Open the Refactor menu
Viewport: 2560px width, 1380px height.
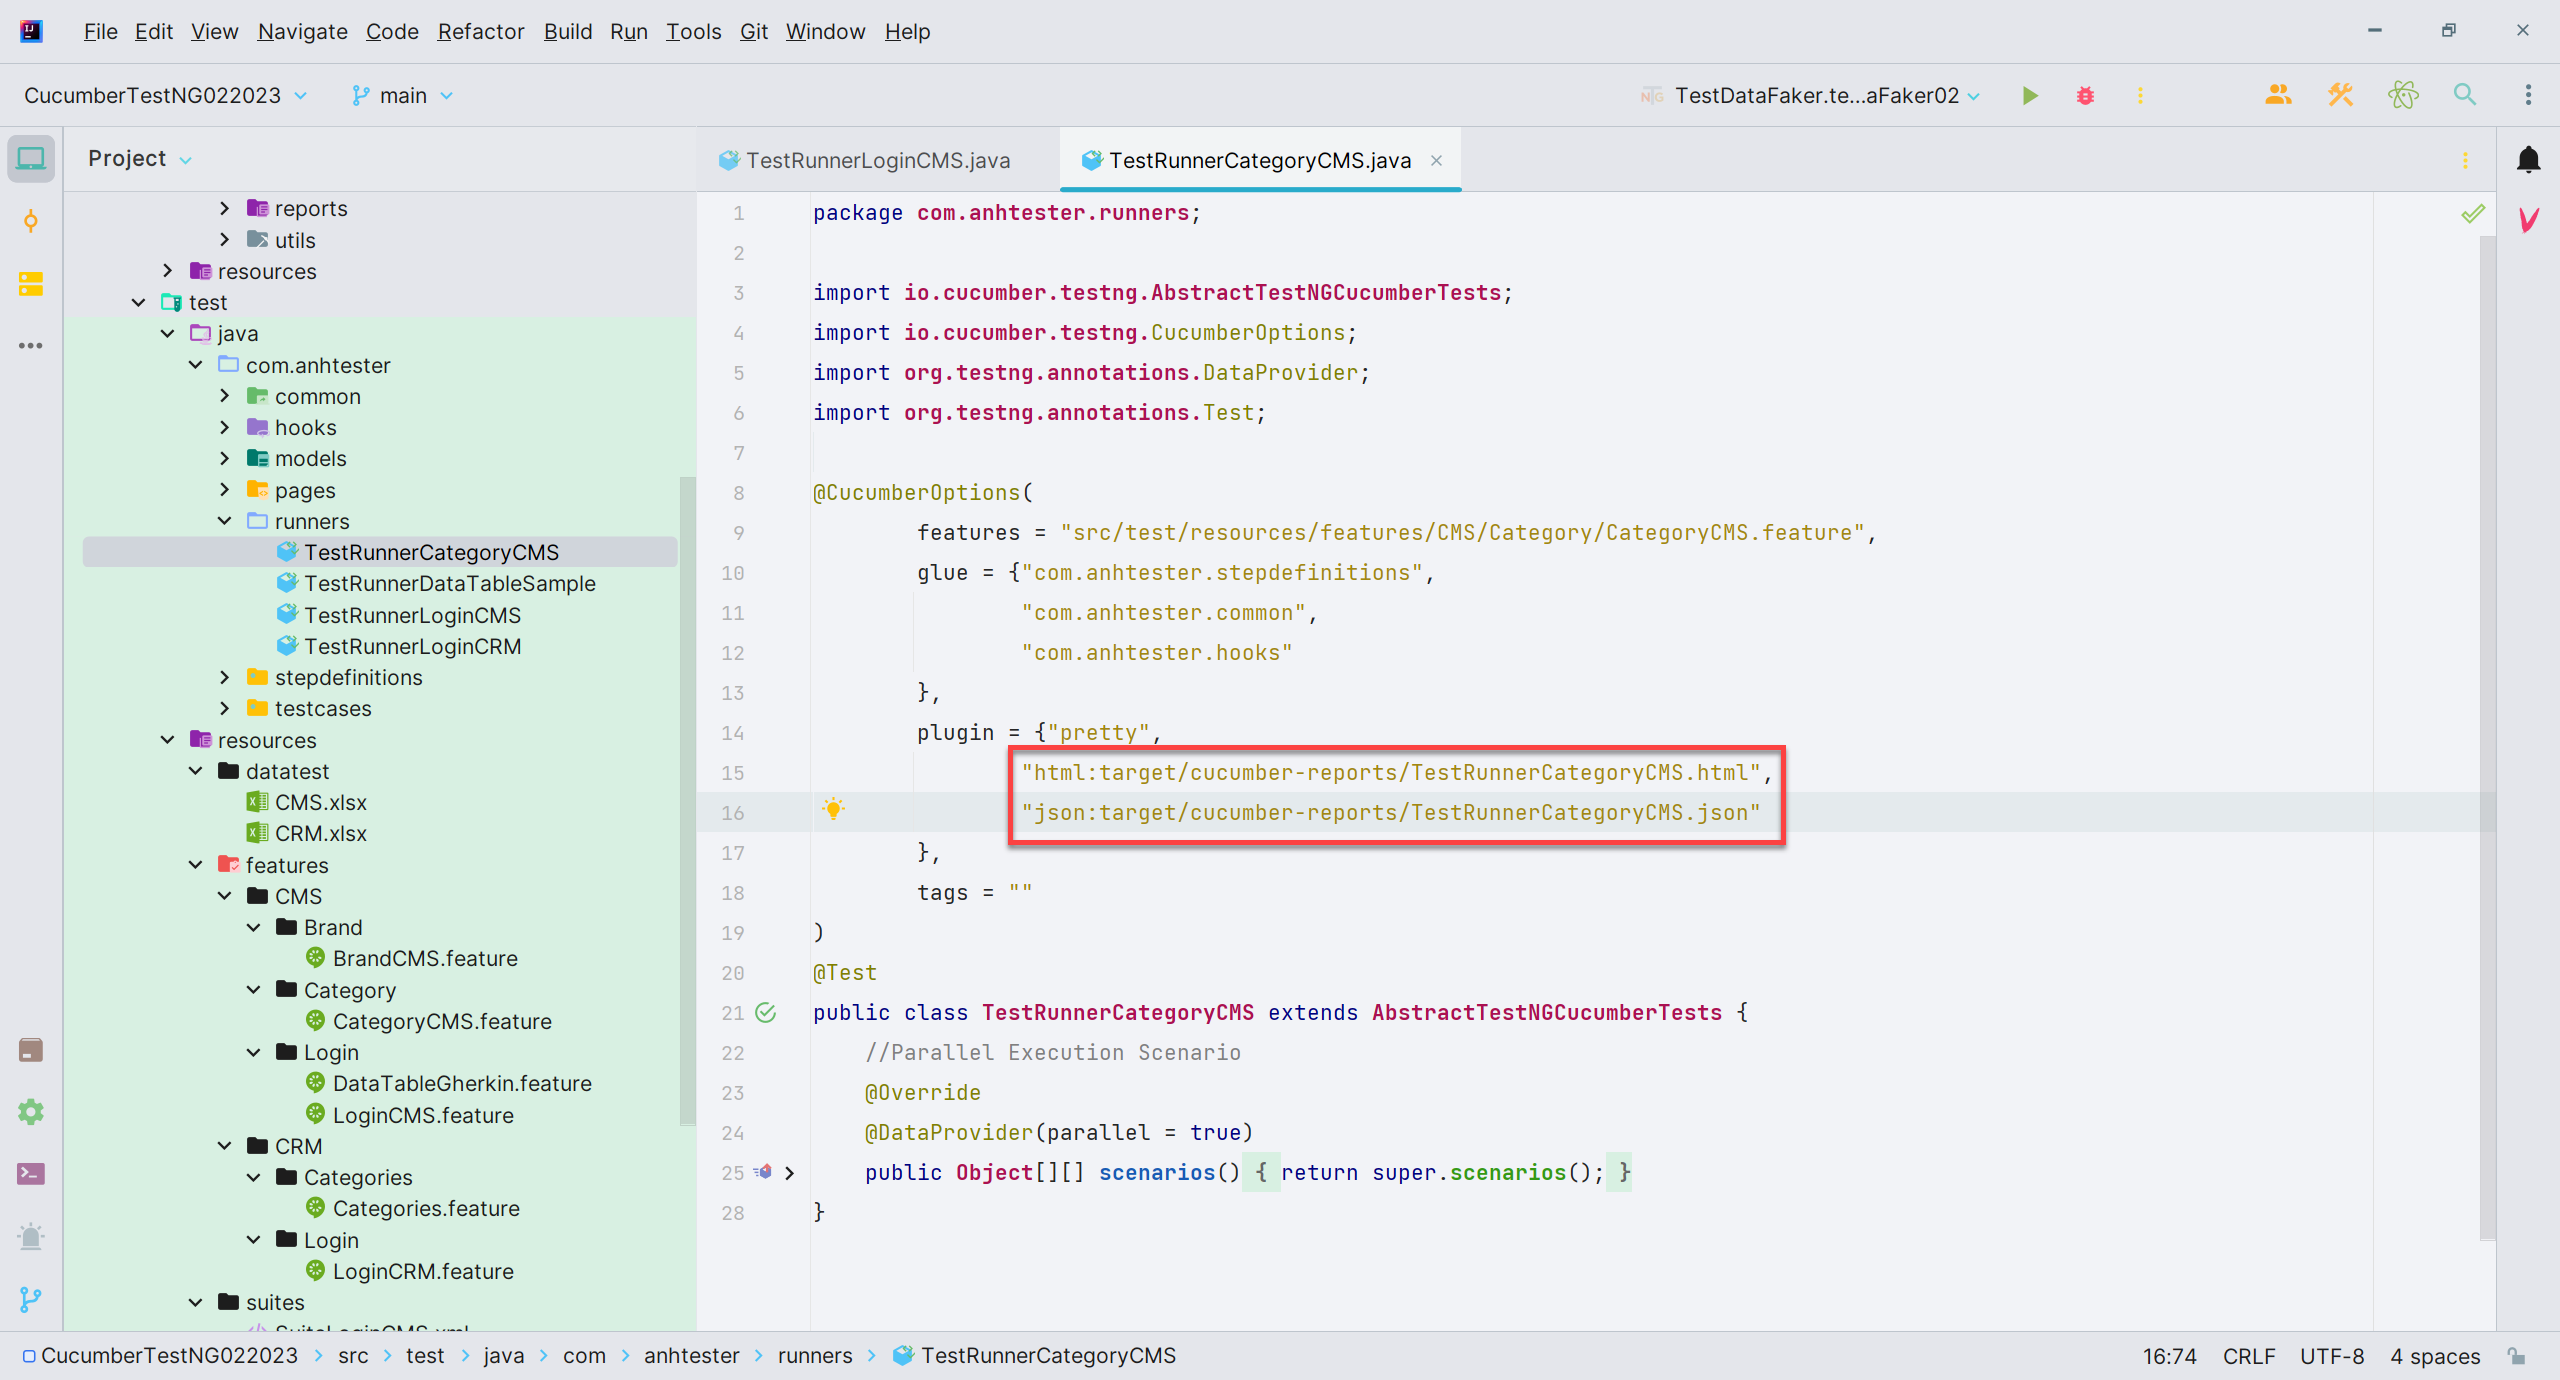(480, 31)
